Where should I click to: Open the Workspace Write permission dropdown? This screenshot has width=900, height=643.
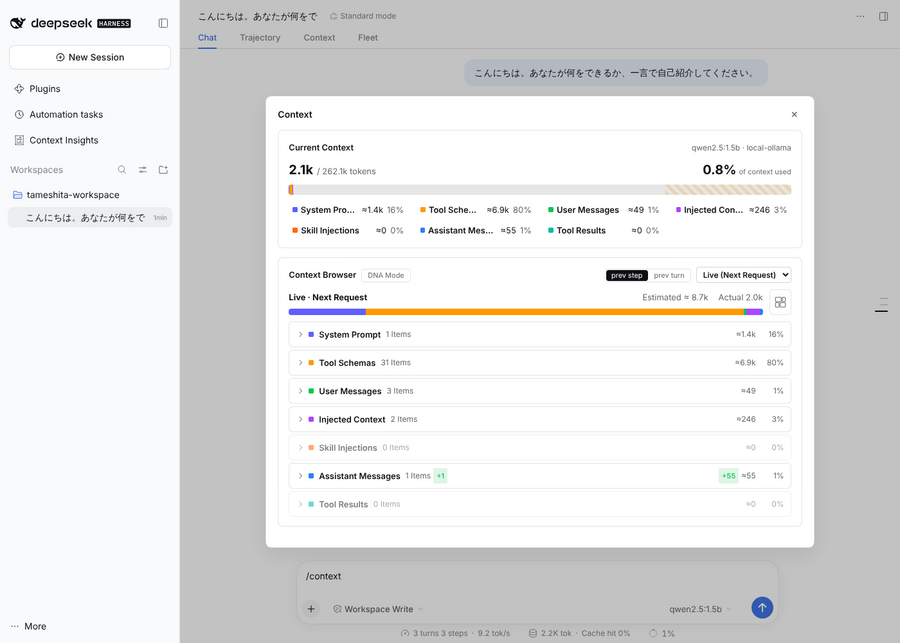(x=378, y=609)
